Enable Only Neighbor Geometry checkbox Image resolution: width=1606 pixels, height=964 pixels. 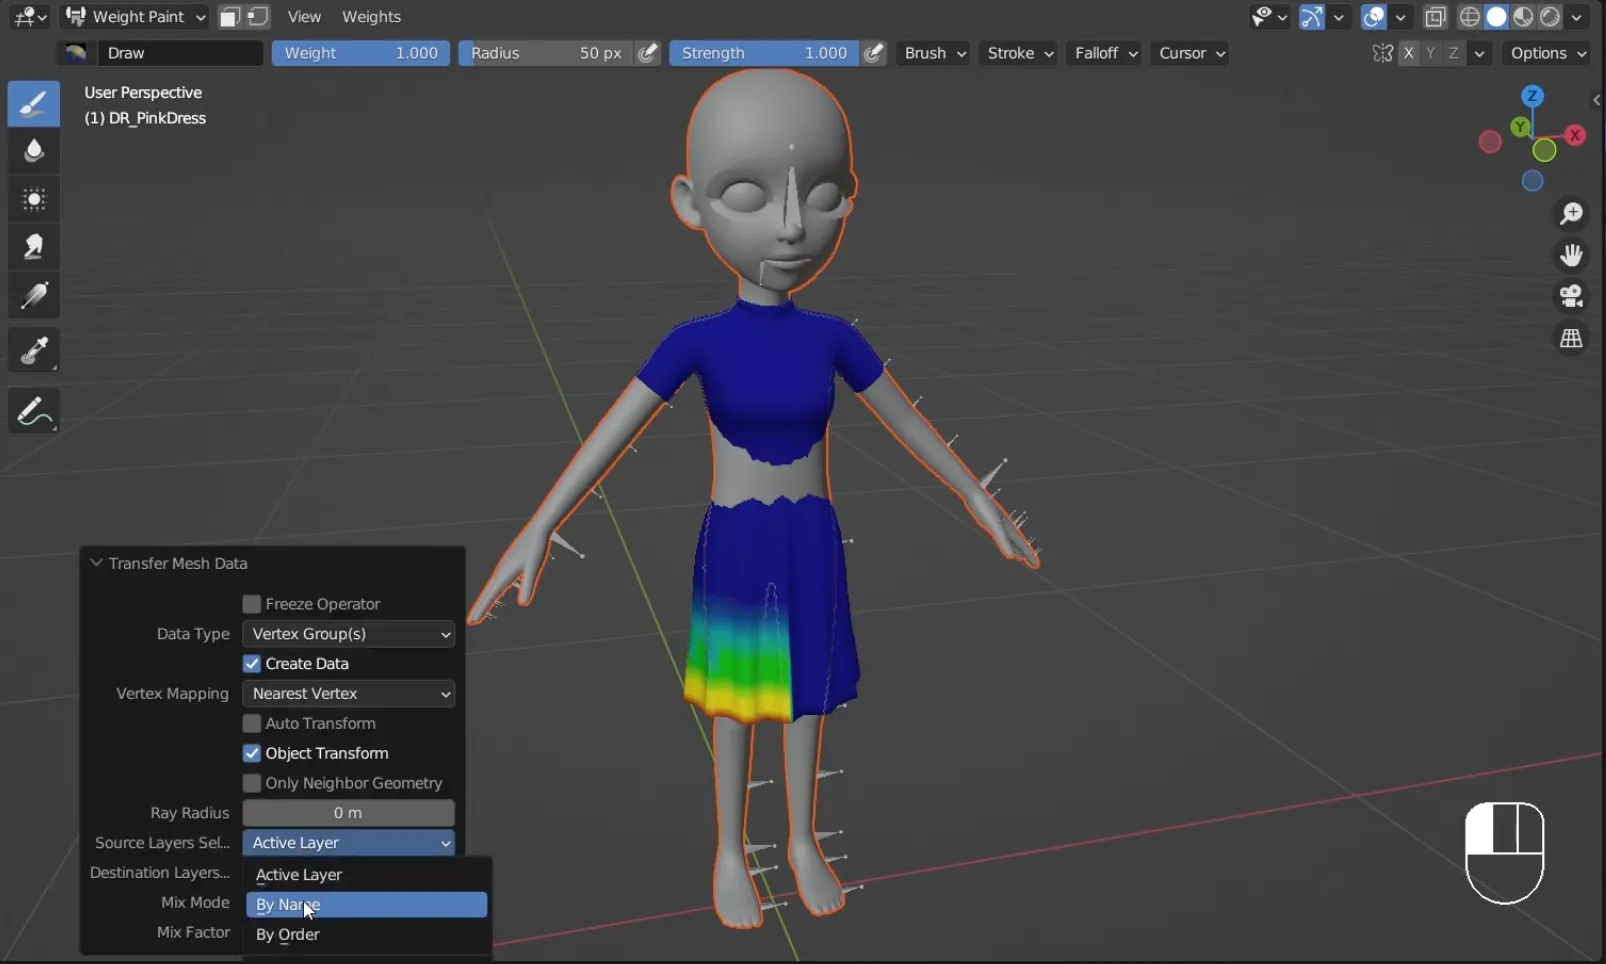252,783
